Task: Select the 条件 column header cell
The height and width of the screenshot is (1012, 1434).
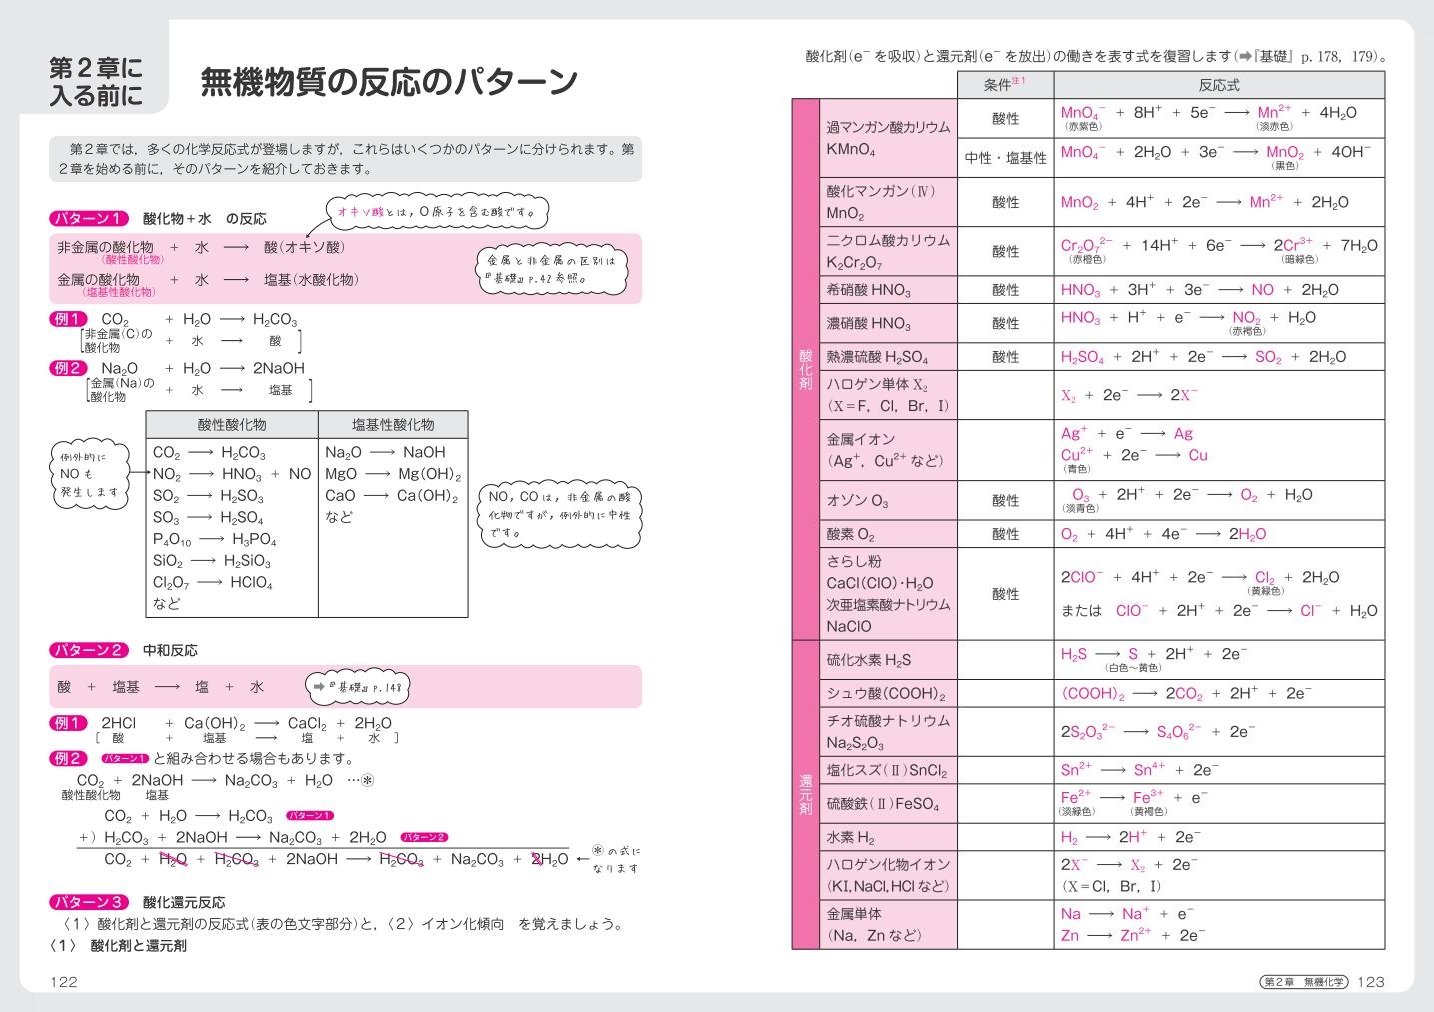Action: tap(1004, 85)
